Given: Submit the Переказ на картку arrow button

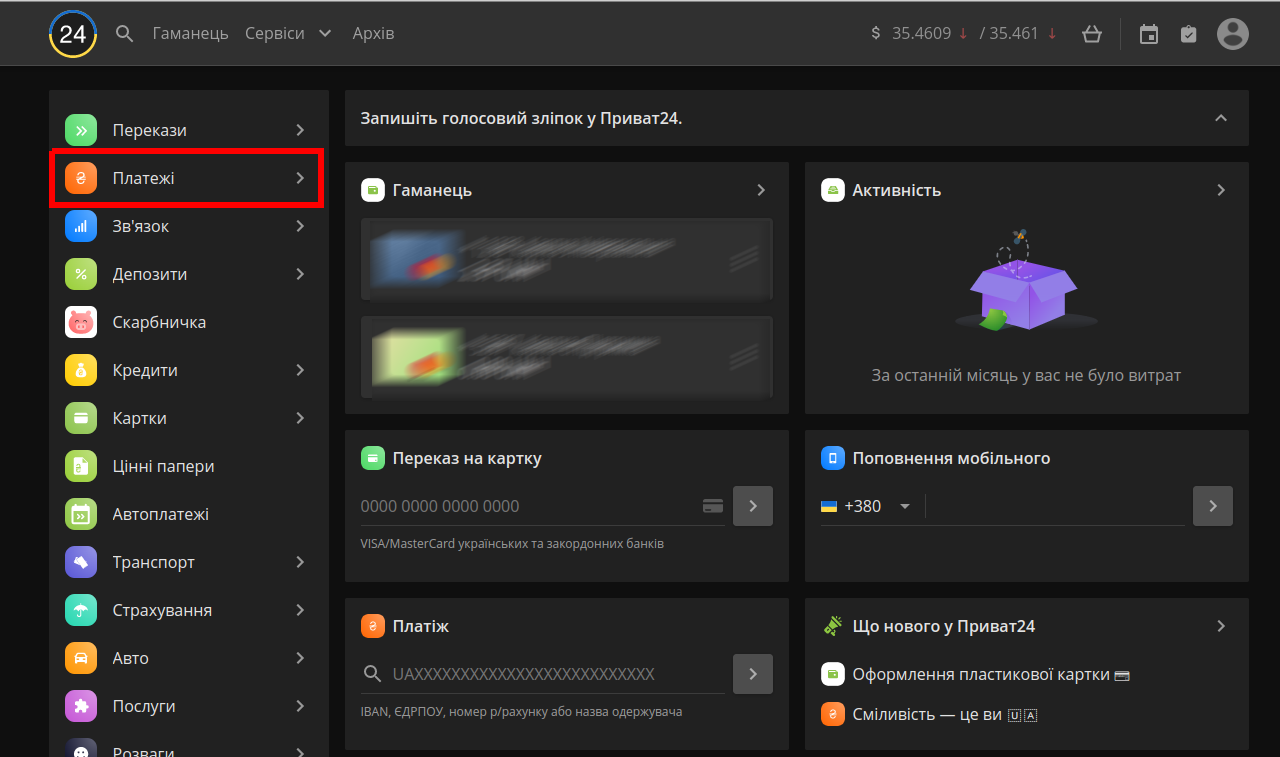Looking at the screenshot, I should pyautogui.click(x=753, y=506).
